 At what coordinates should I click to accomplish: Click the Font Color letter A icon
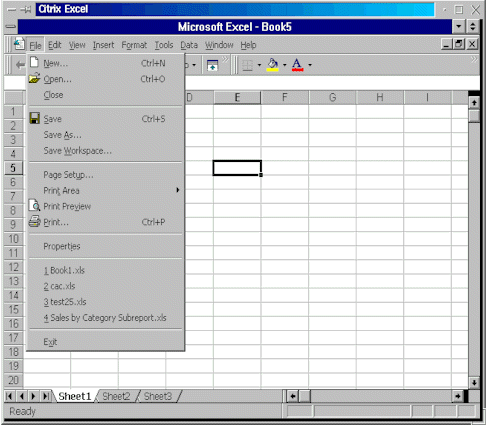tap(297, 65)
